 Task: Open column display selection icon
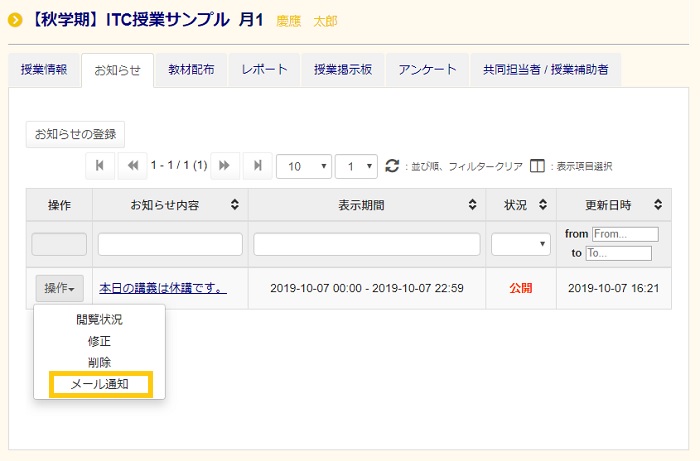tap(537, 166)
